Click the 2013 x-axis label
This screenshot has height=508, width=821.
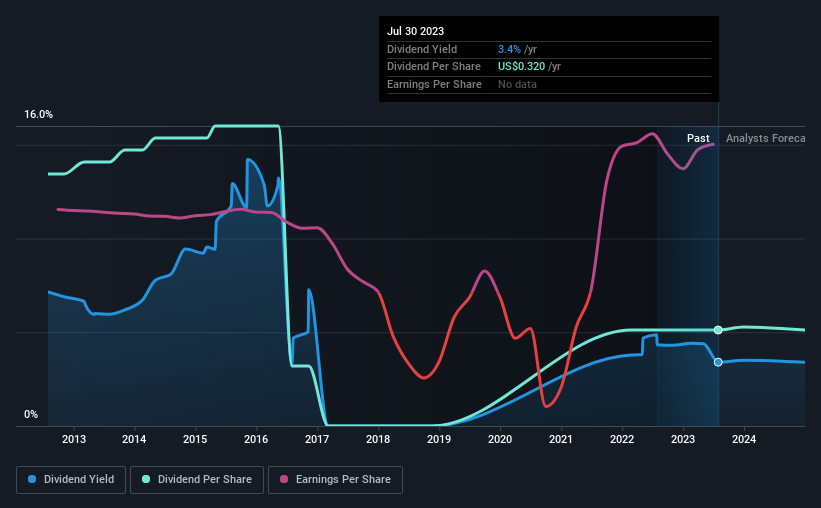point(74,439)
